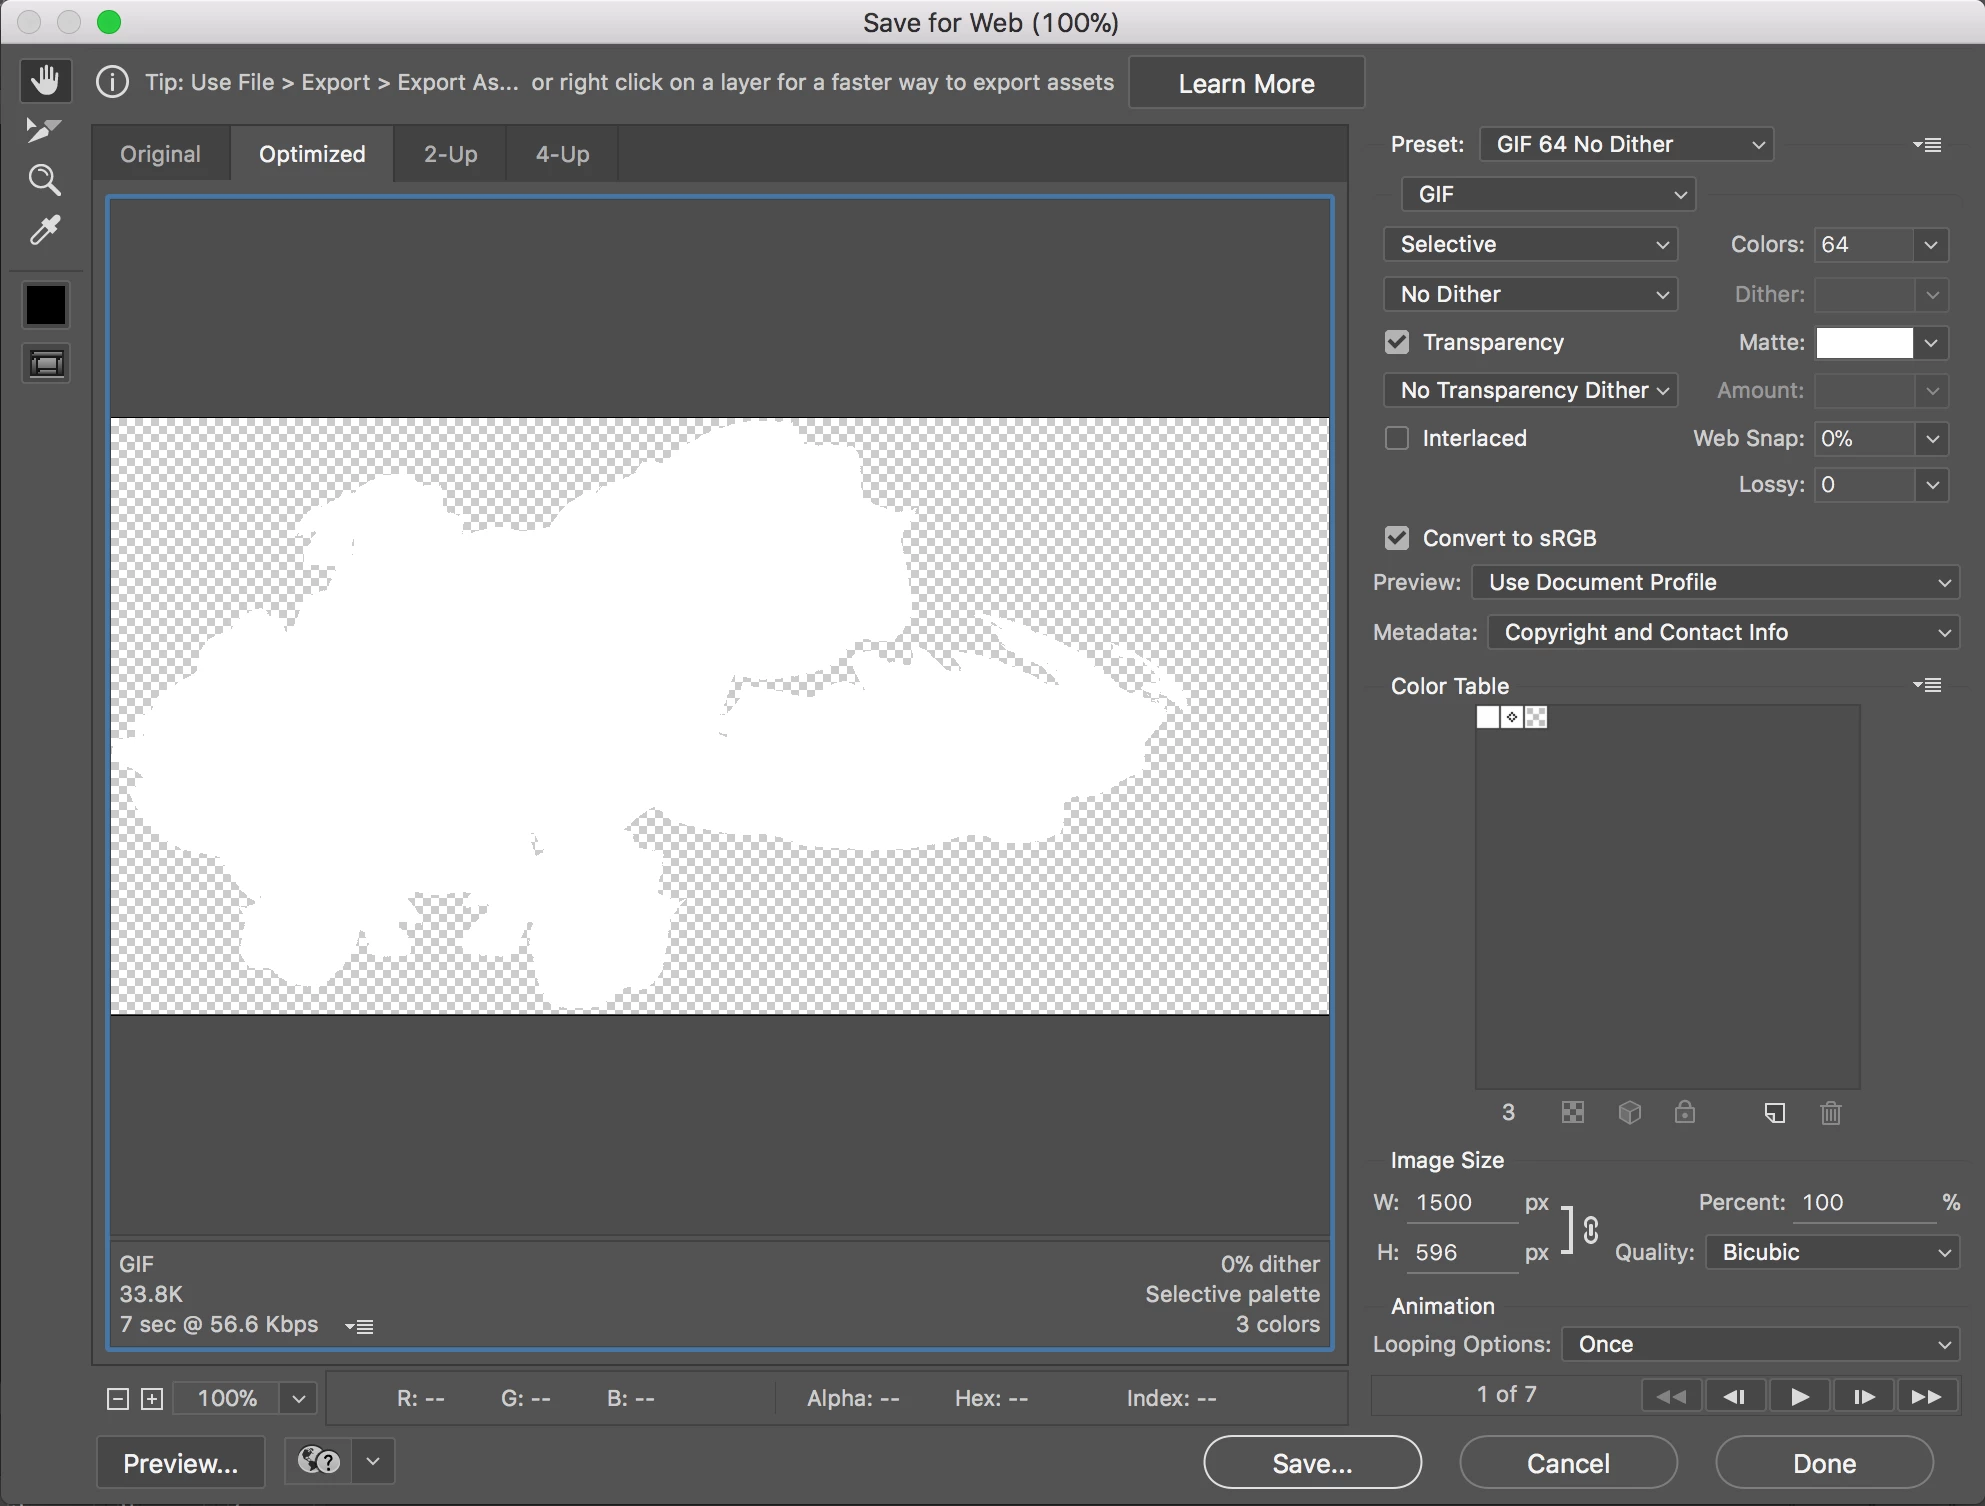Image resolution: width=1985 pixels, height=1506 pixels.
Task: Select the Zoom tool
Action: tap(45, 180)
